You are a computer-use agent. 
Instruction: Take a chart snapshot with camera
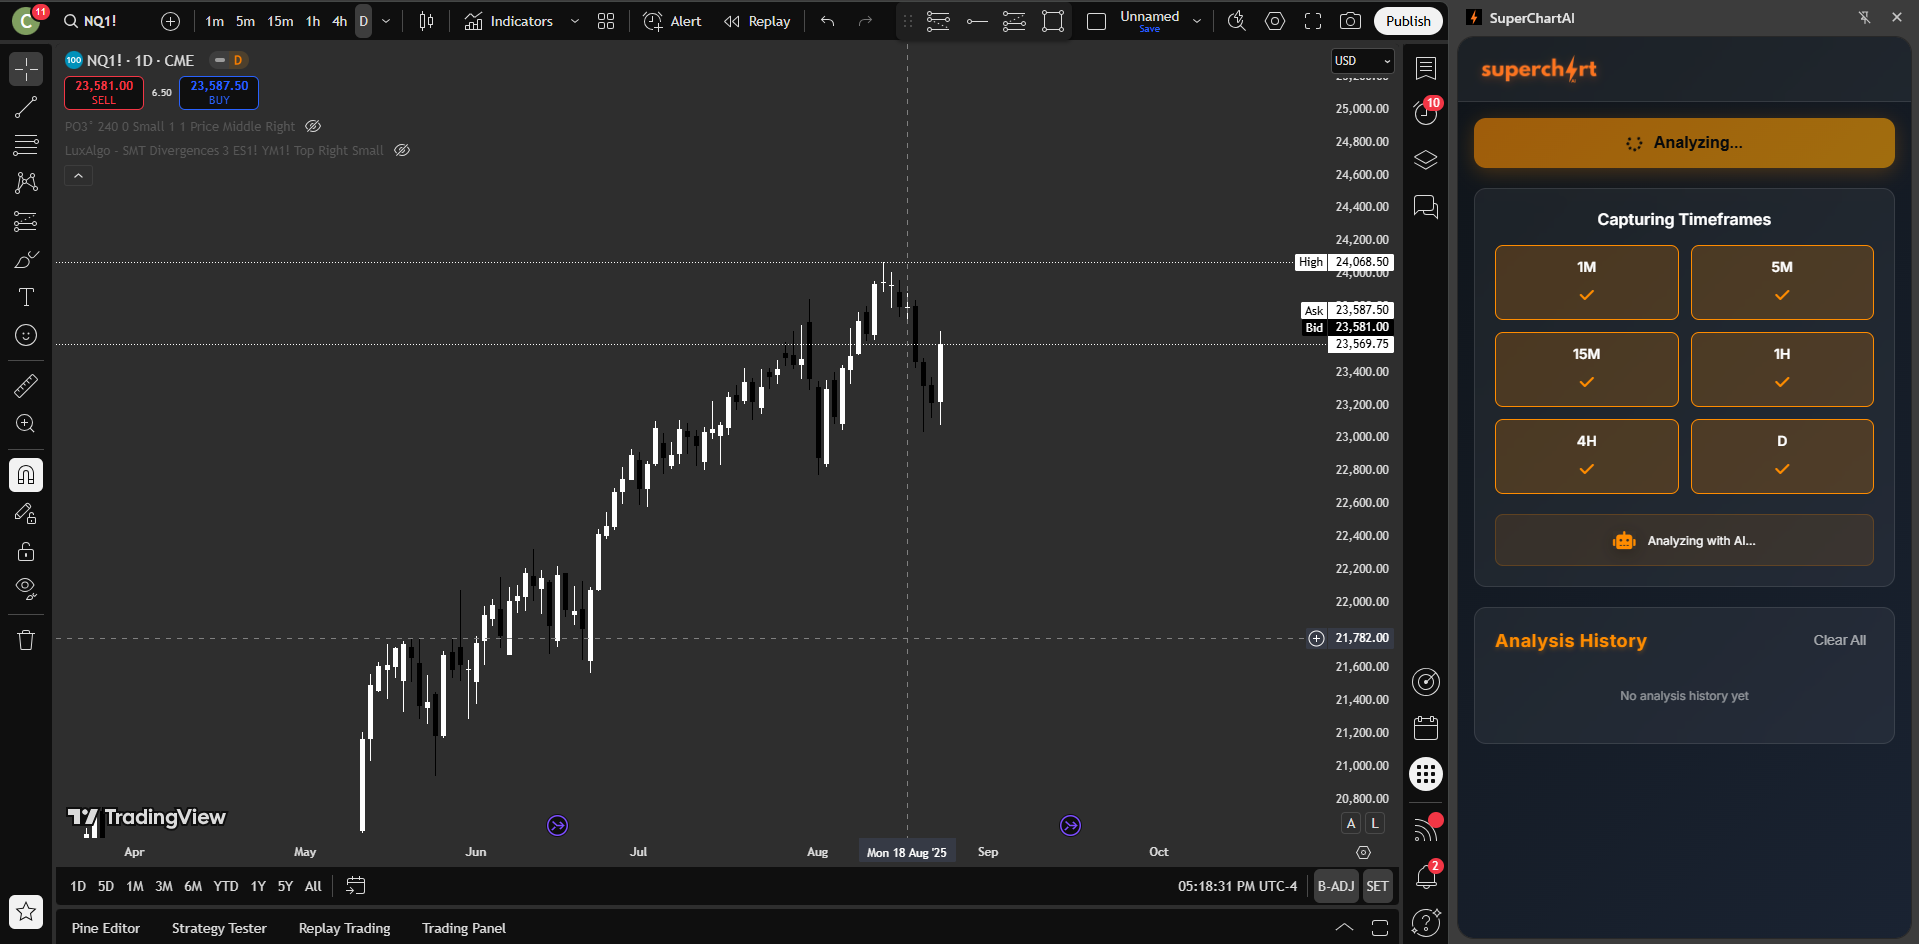1351,21
